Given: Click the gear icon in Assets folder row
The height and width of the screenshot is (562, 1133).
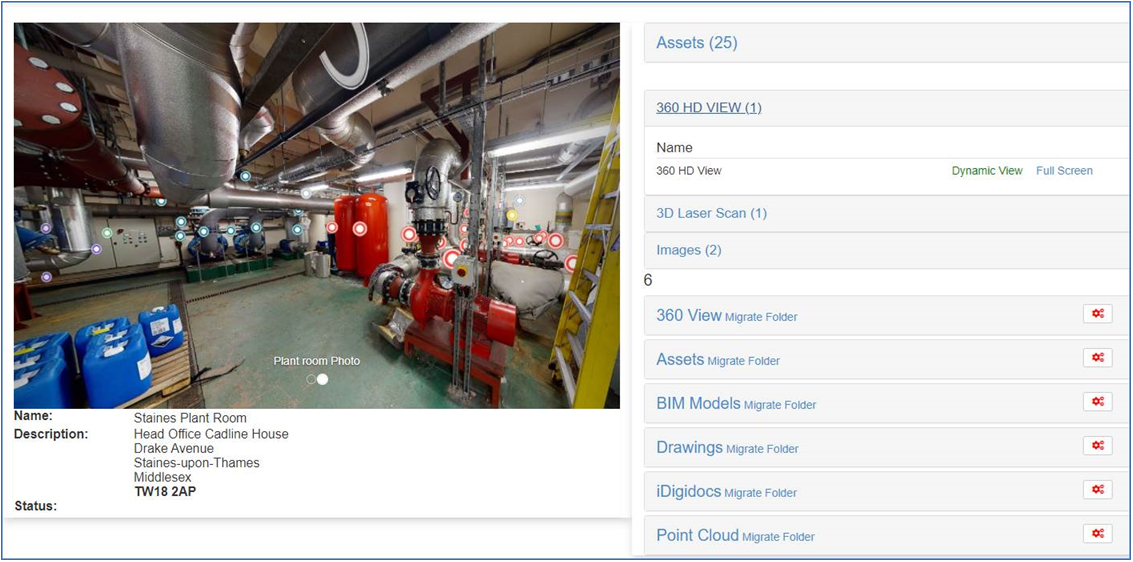Looking at the screenshot, I should click(x=1098, y=358).
